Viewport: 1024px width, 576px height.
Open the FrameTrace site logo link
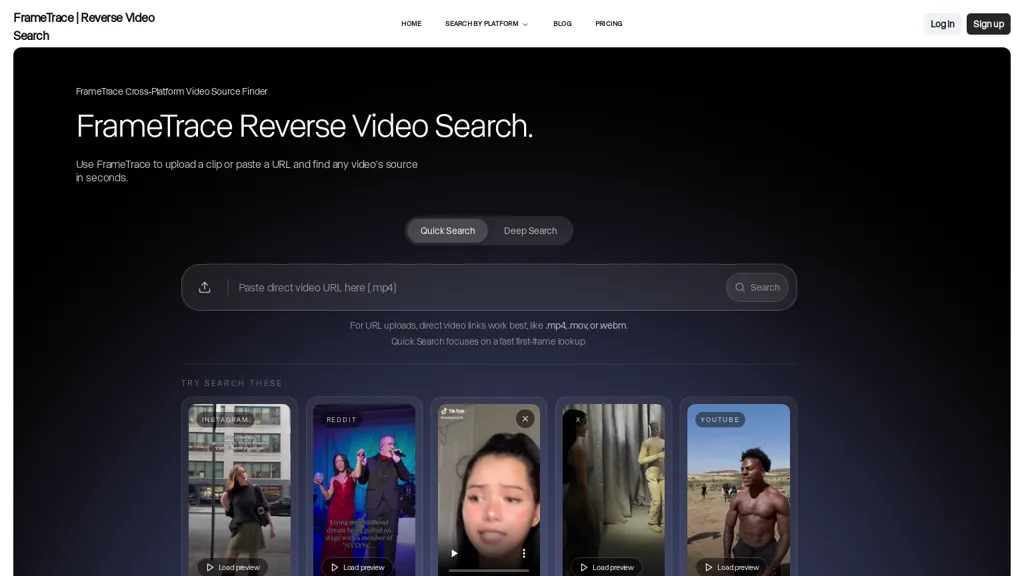tap(84, 27)
